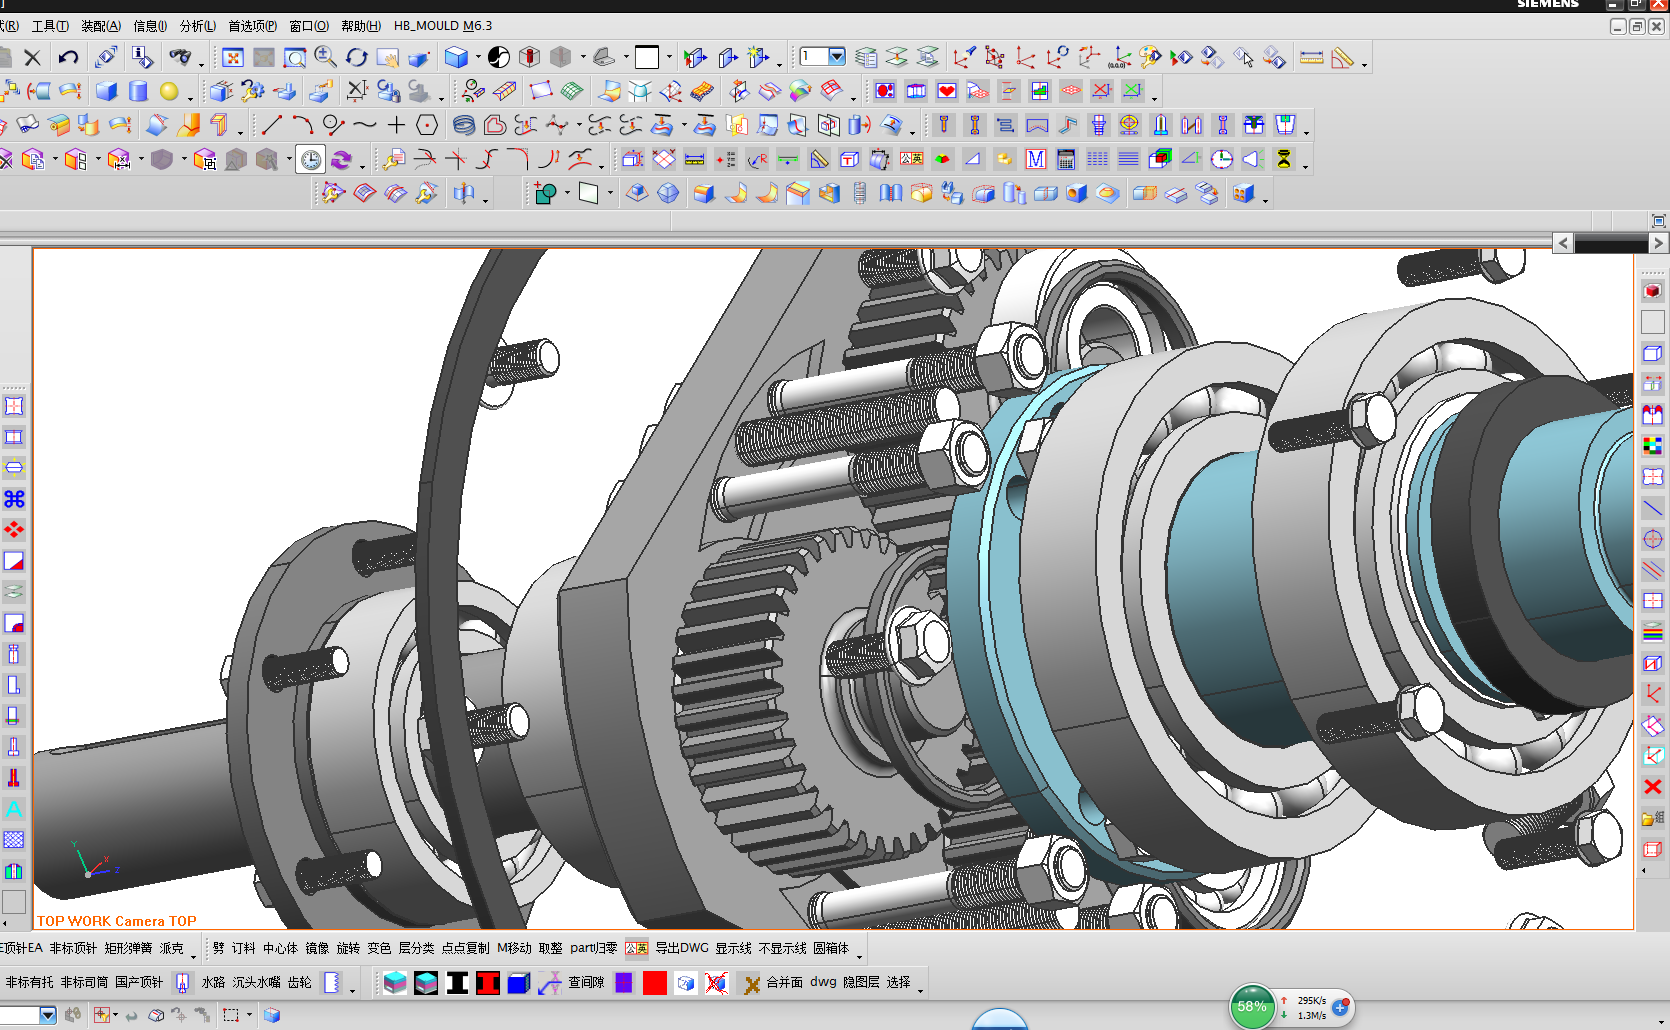Click the left scroll arrow above viewport

pos(1563,243)
